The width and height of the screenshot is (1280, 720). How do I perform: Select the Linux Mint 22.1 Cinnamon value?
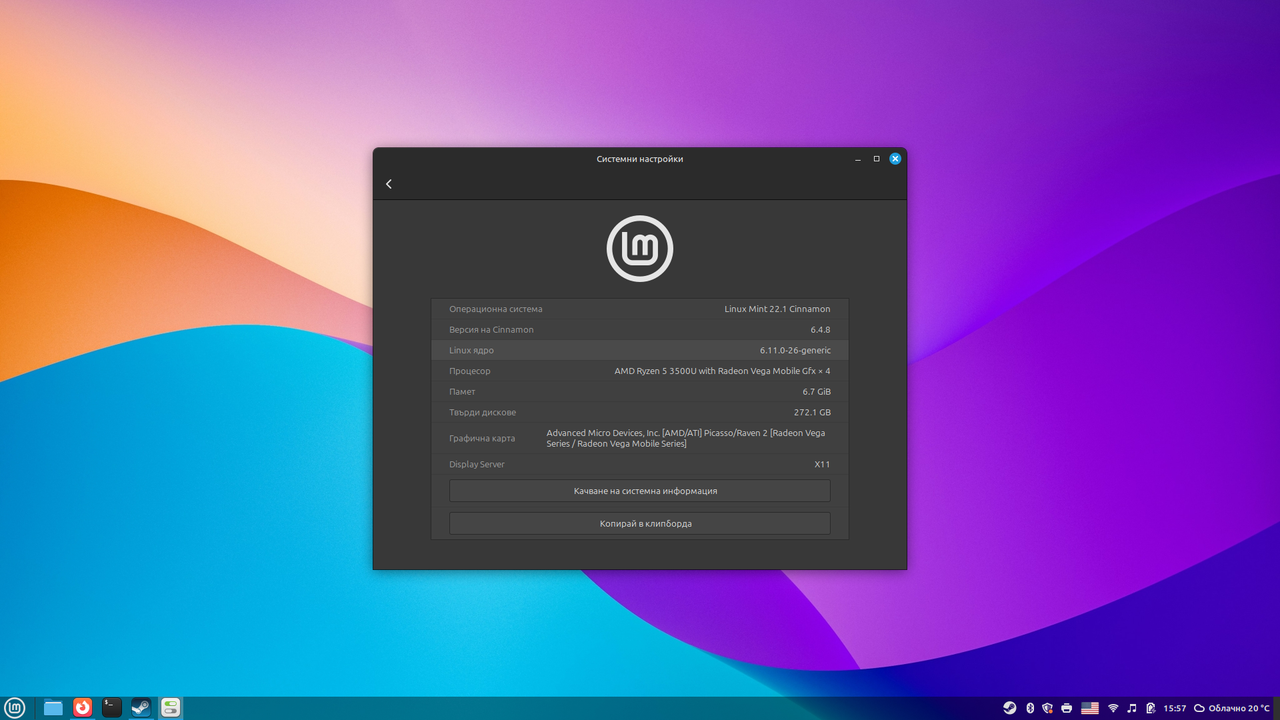[777, 309]
